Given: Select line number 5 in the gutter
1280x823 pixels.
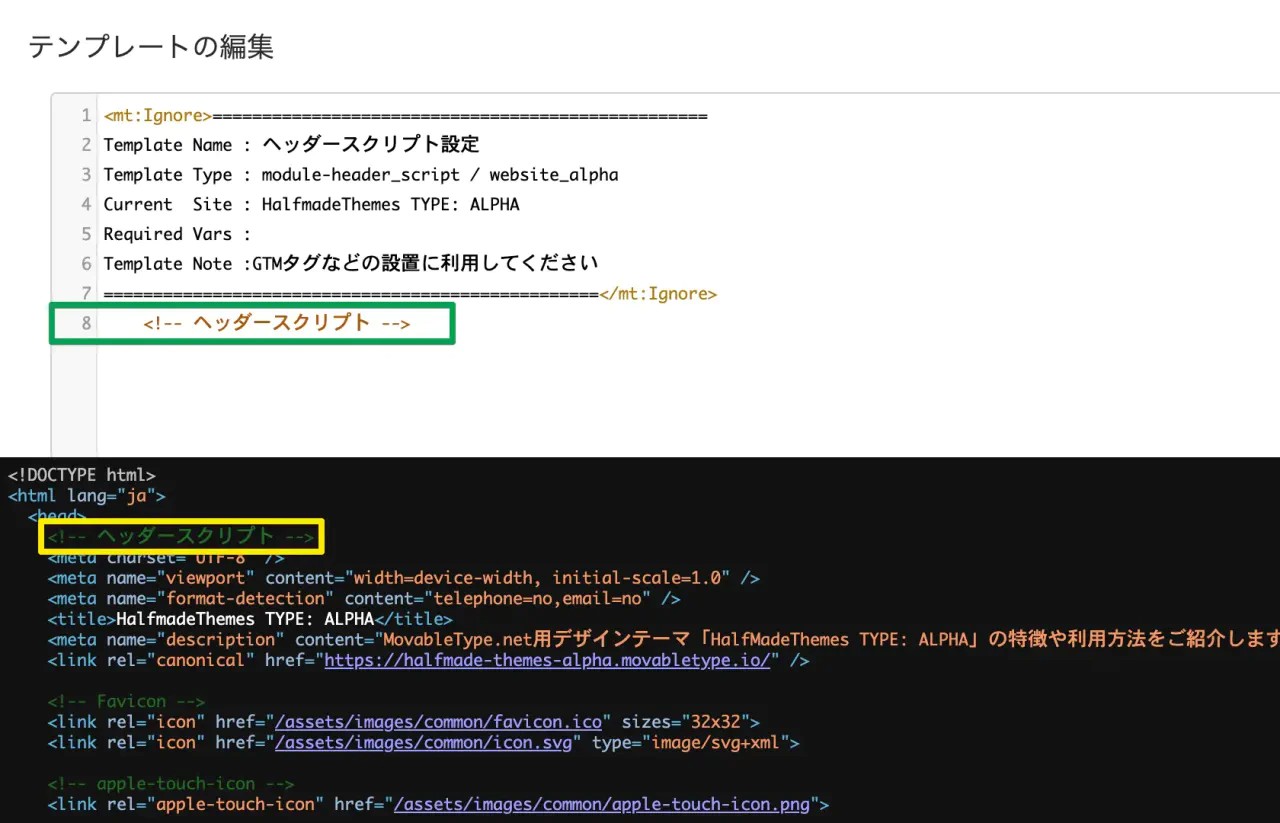Looking at the screenshot, I should [86, 234].
